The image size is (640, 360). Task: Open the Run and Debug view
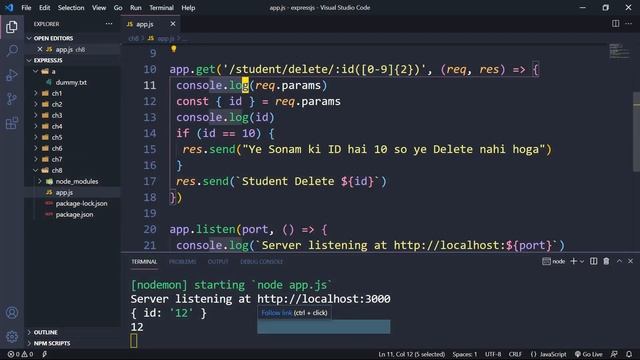(12, 75)
